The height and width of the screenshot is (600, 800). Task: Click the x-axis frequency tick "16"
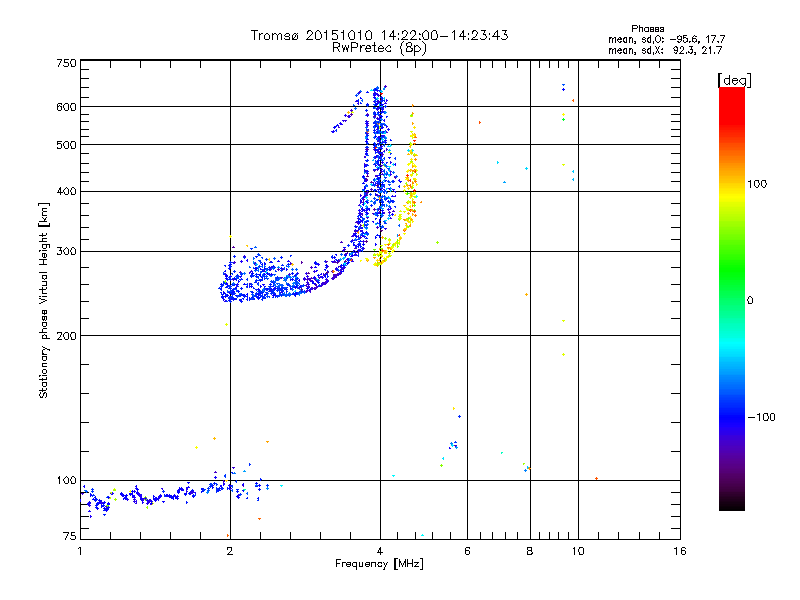680,551
